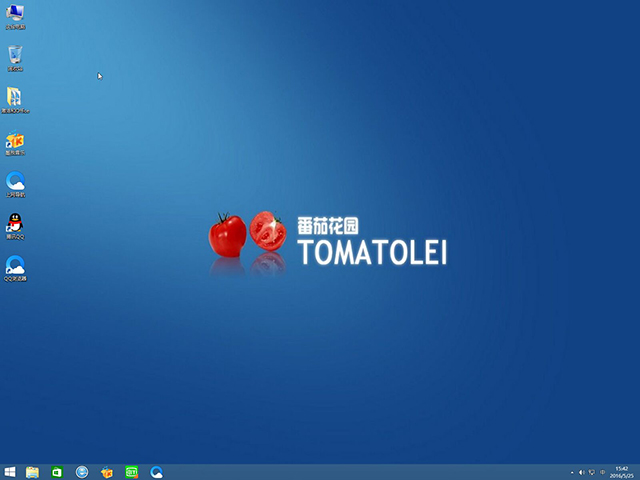Launch QQ Browser from the desktop
The image size is (640, 480).
tap(15, 266)
